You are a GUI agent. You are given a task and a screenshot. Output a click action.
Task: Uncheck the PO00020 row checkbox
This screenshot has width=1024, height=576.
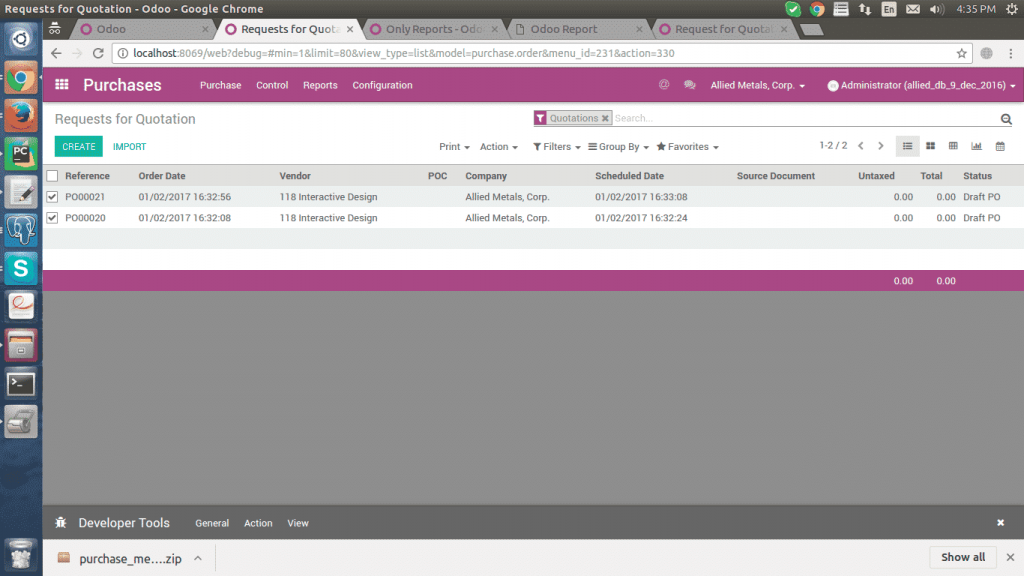point(52,218)
